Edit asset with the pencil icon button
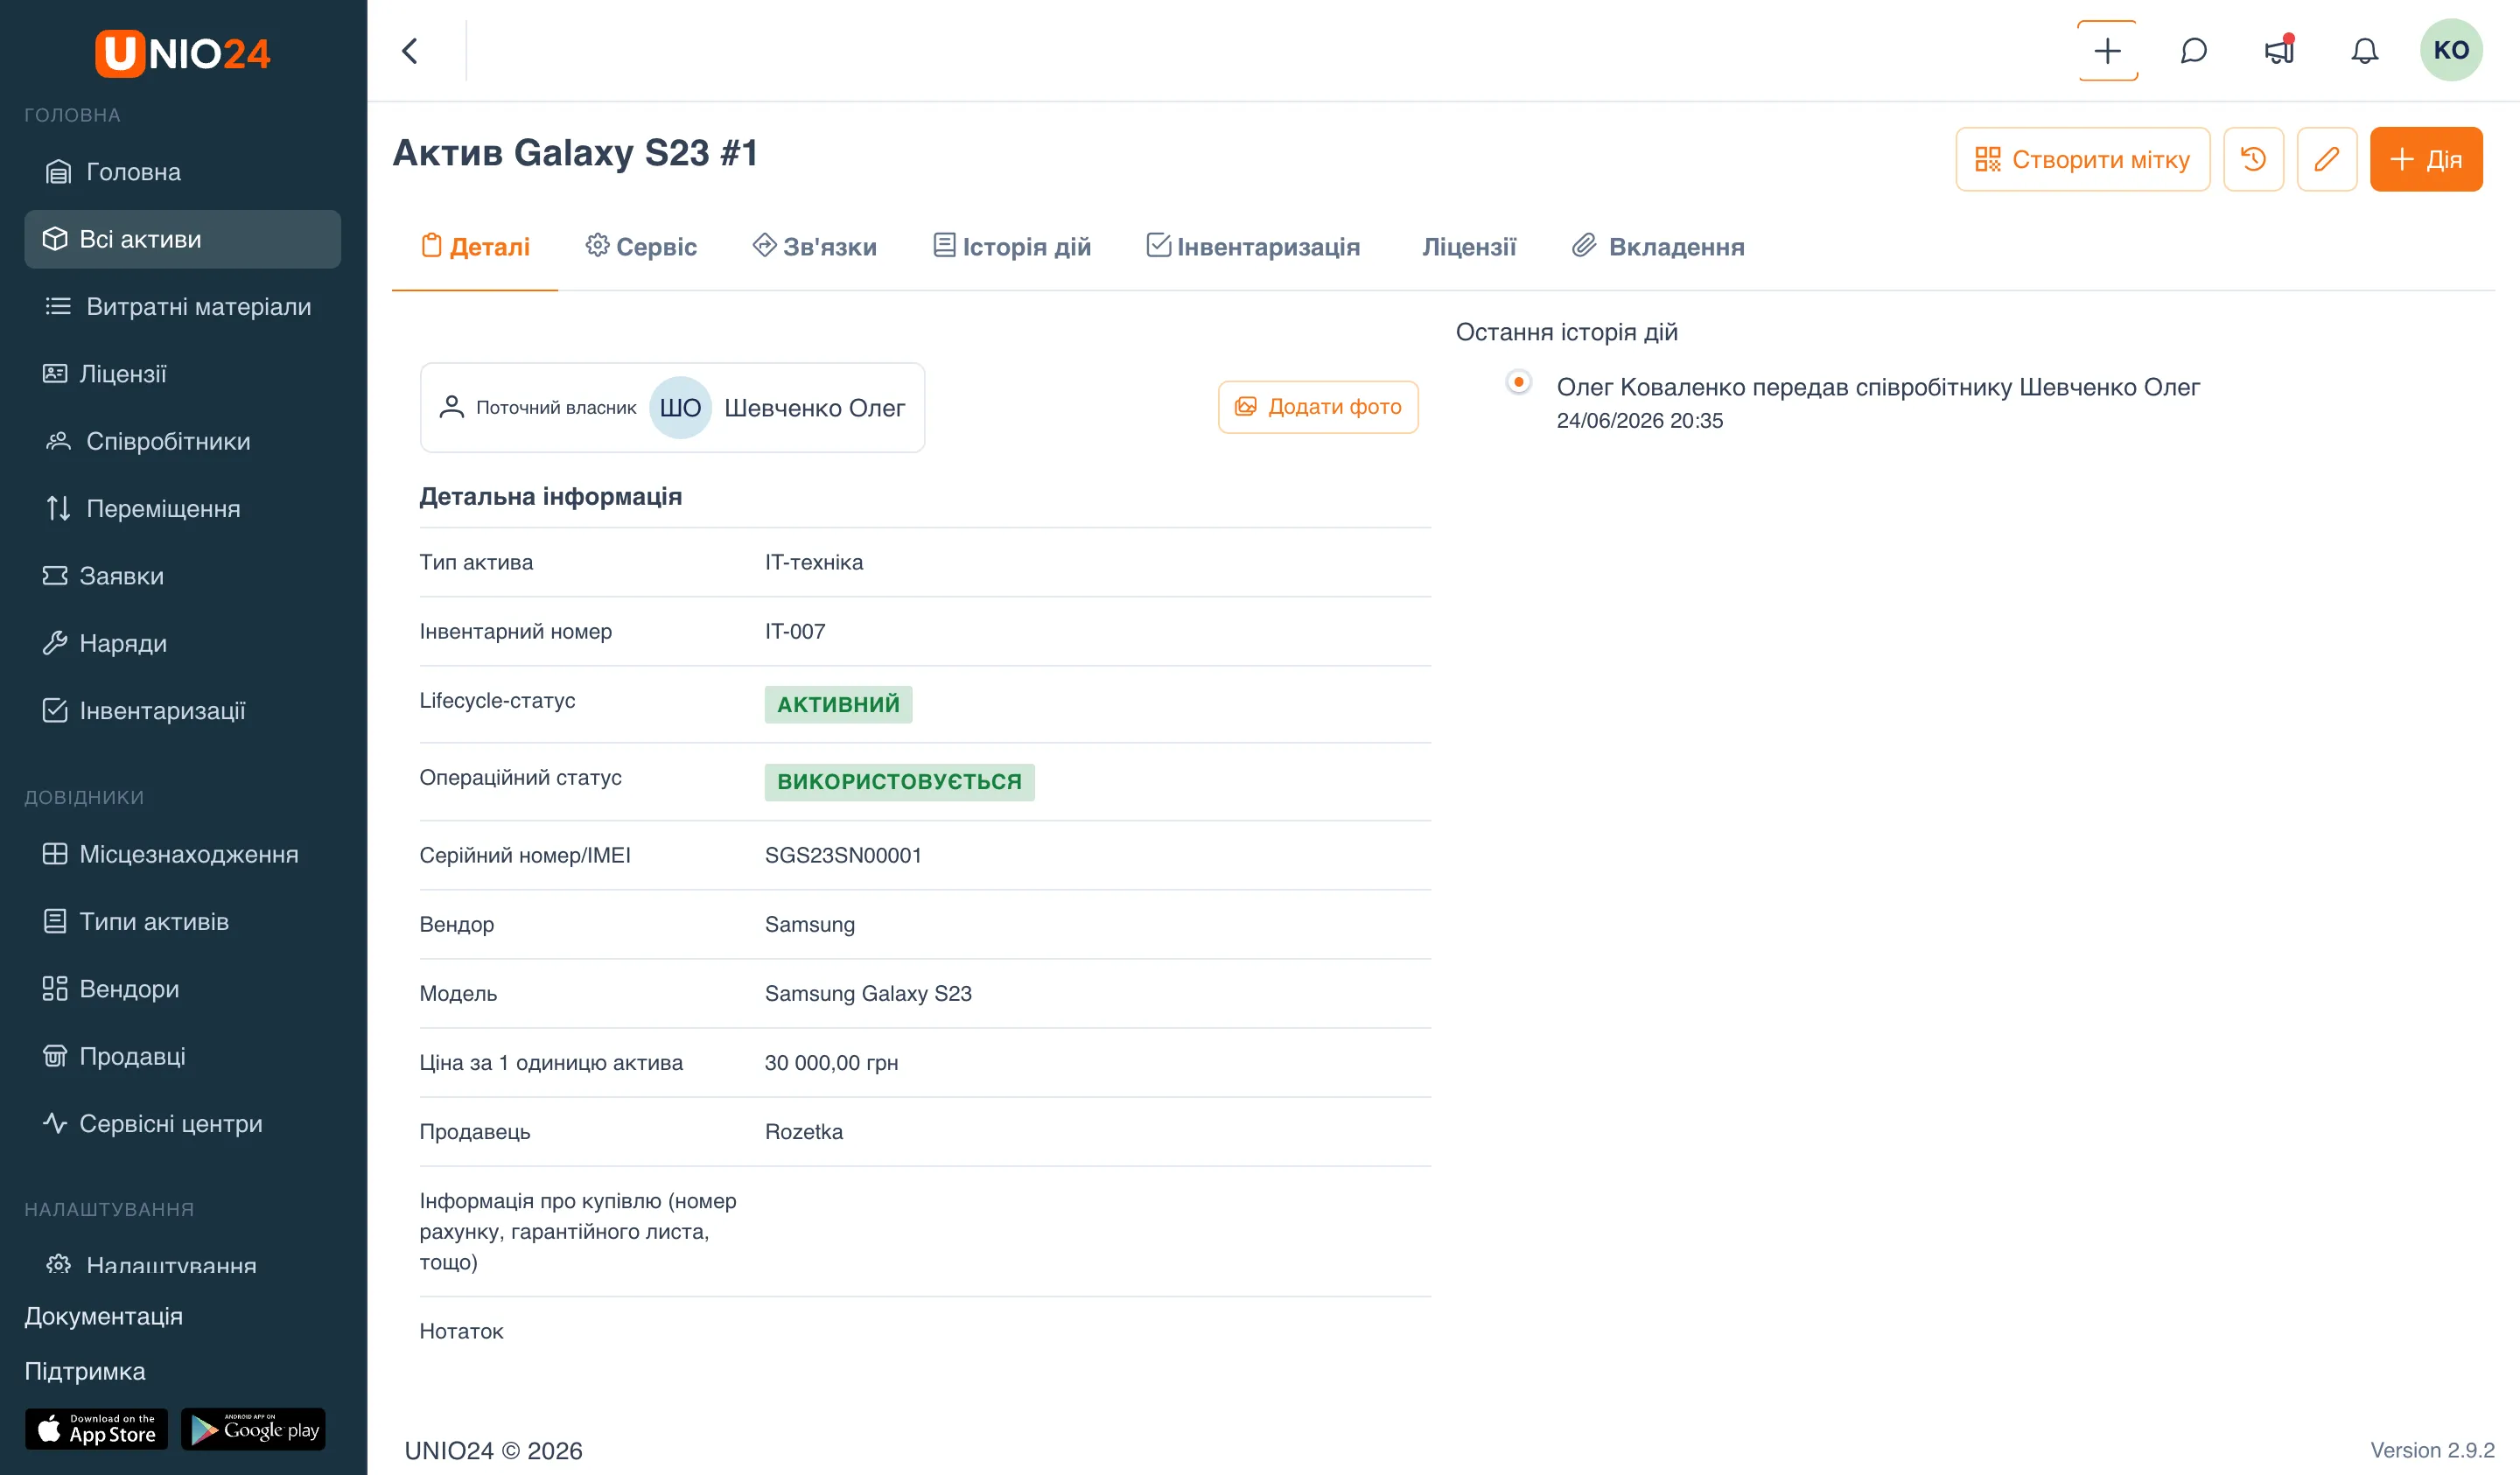 point(2327,159)
